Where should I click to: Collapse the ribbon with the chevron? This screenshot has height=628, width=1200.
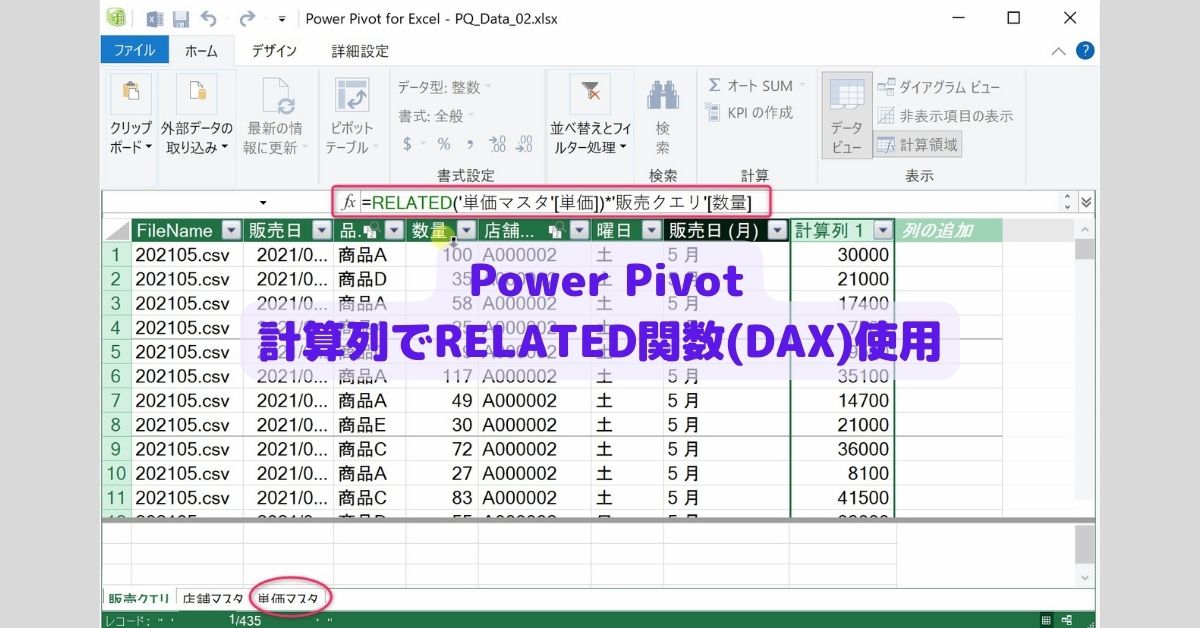(x=1059, y=51)
